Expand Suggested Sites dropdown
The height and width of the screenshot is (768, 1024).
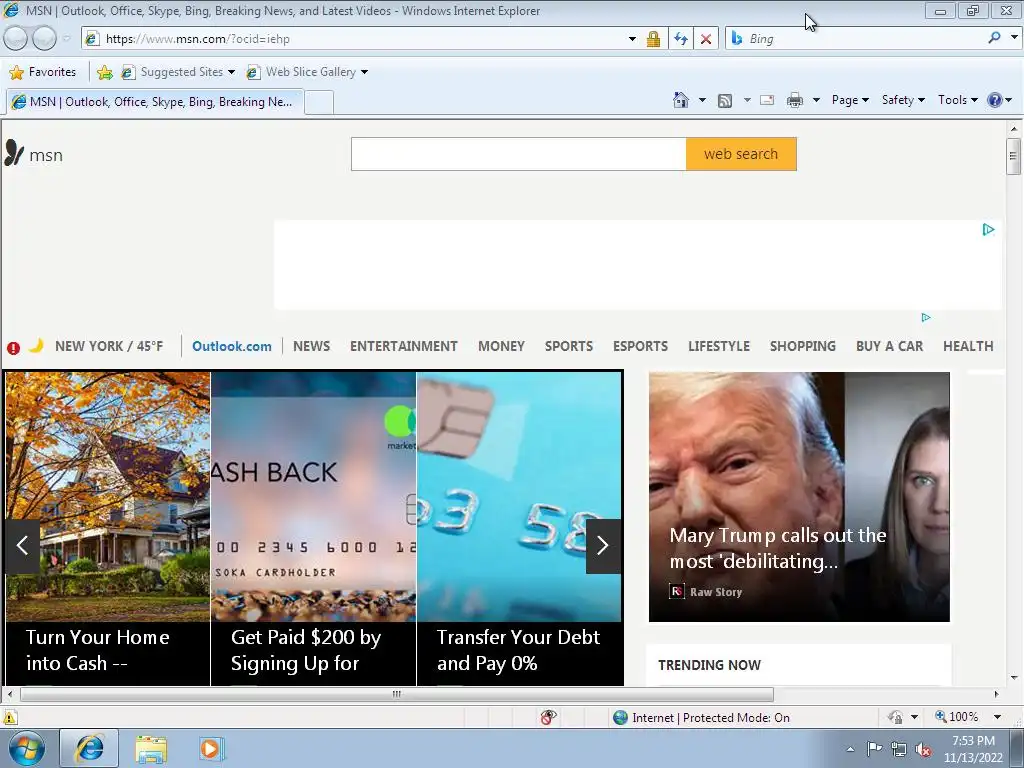click(x=231, y=72)
